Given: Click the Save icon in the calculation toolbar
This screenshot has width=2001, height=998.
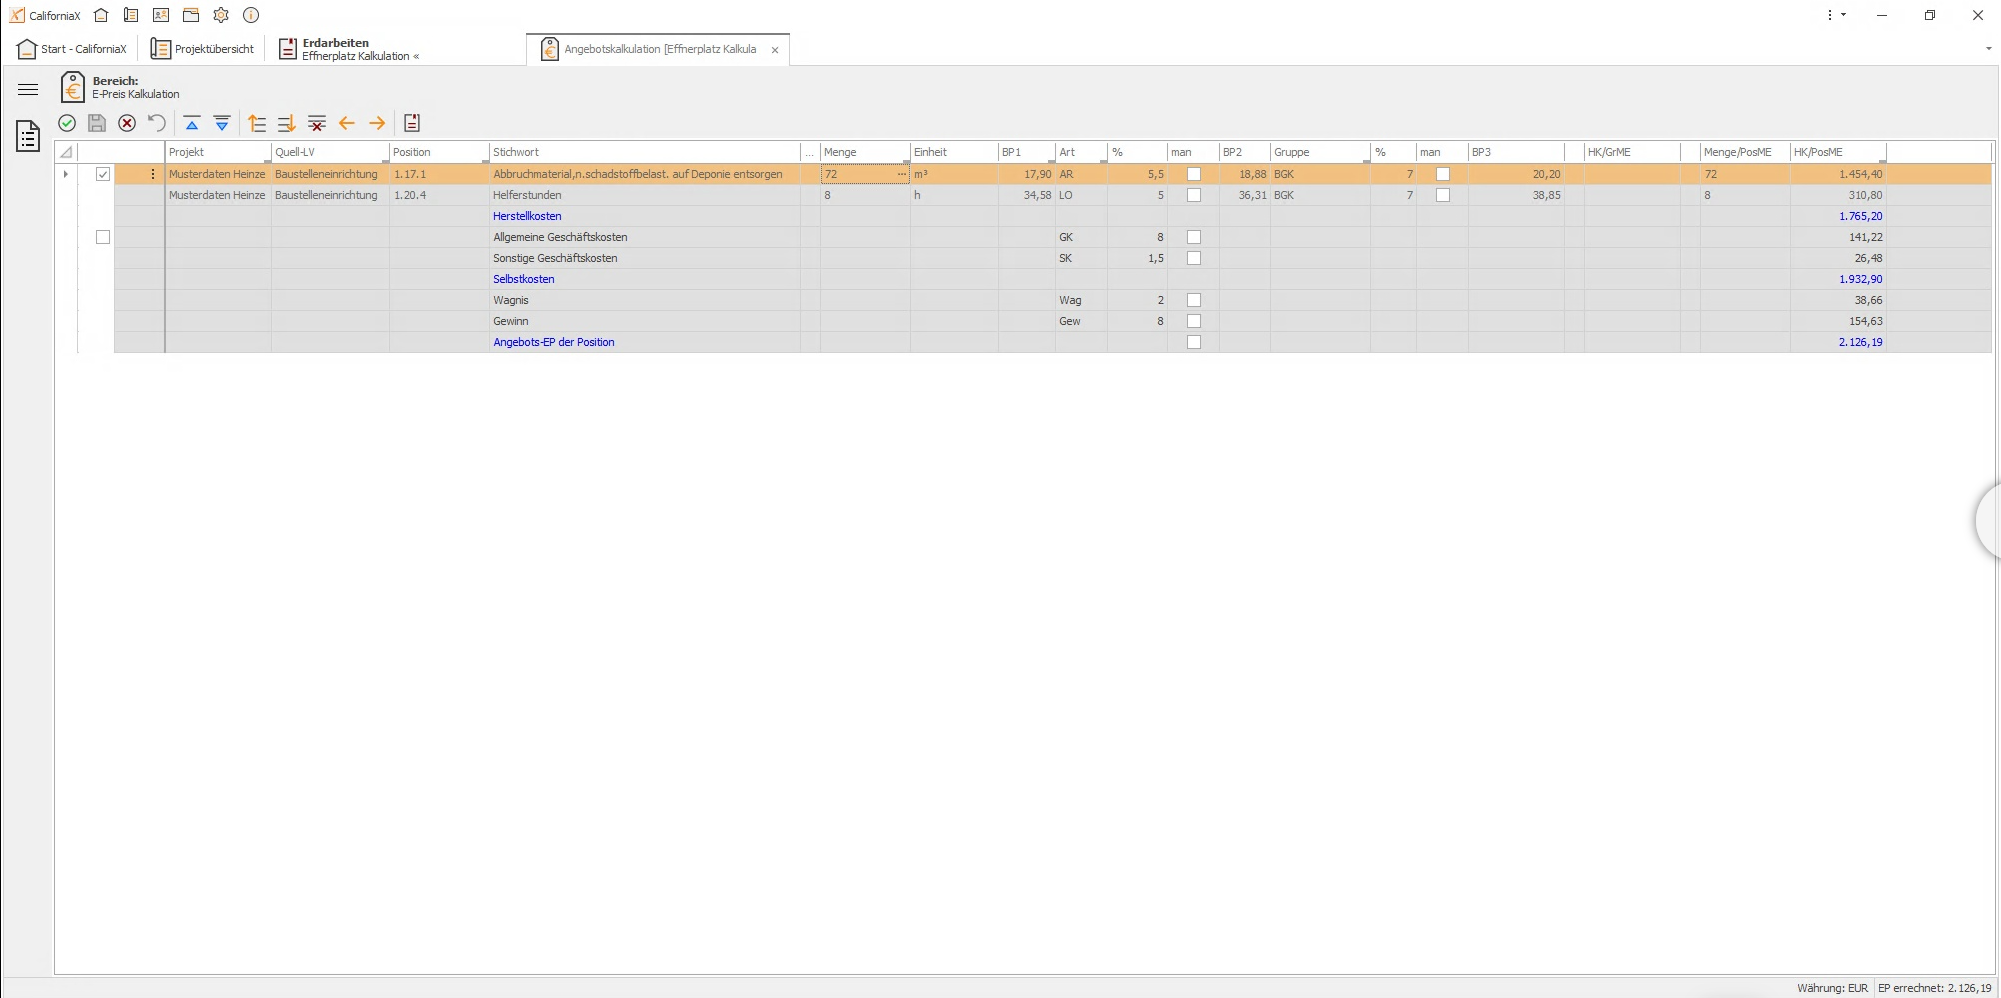Looking at the screenshot, I should (96, 123).
